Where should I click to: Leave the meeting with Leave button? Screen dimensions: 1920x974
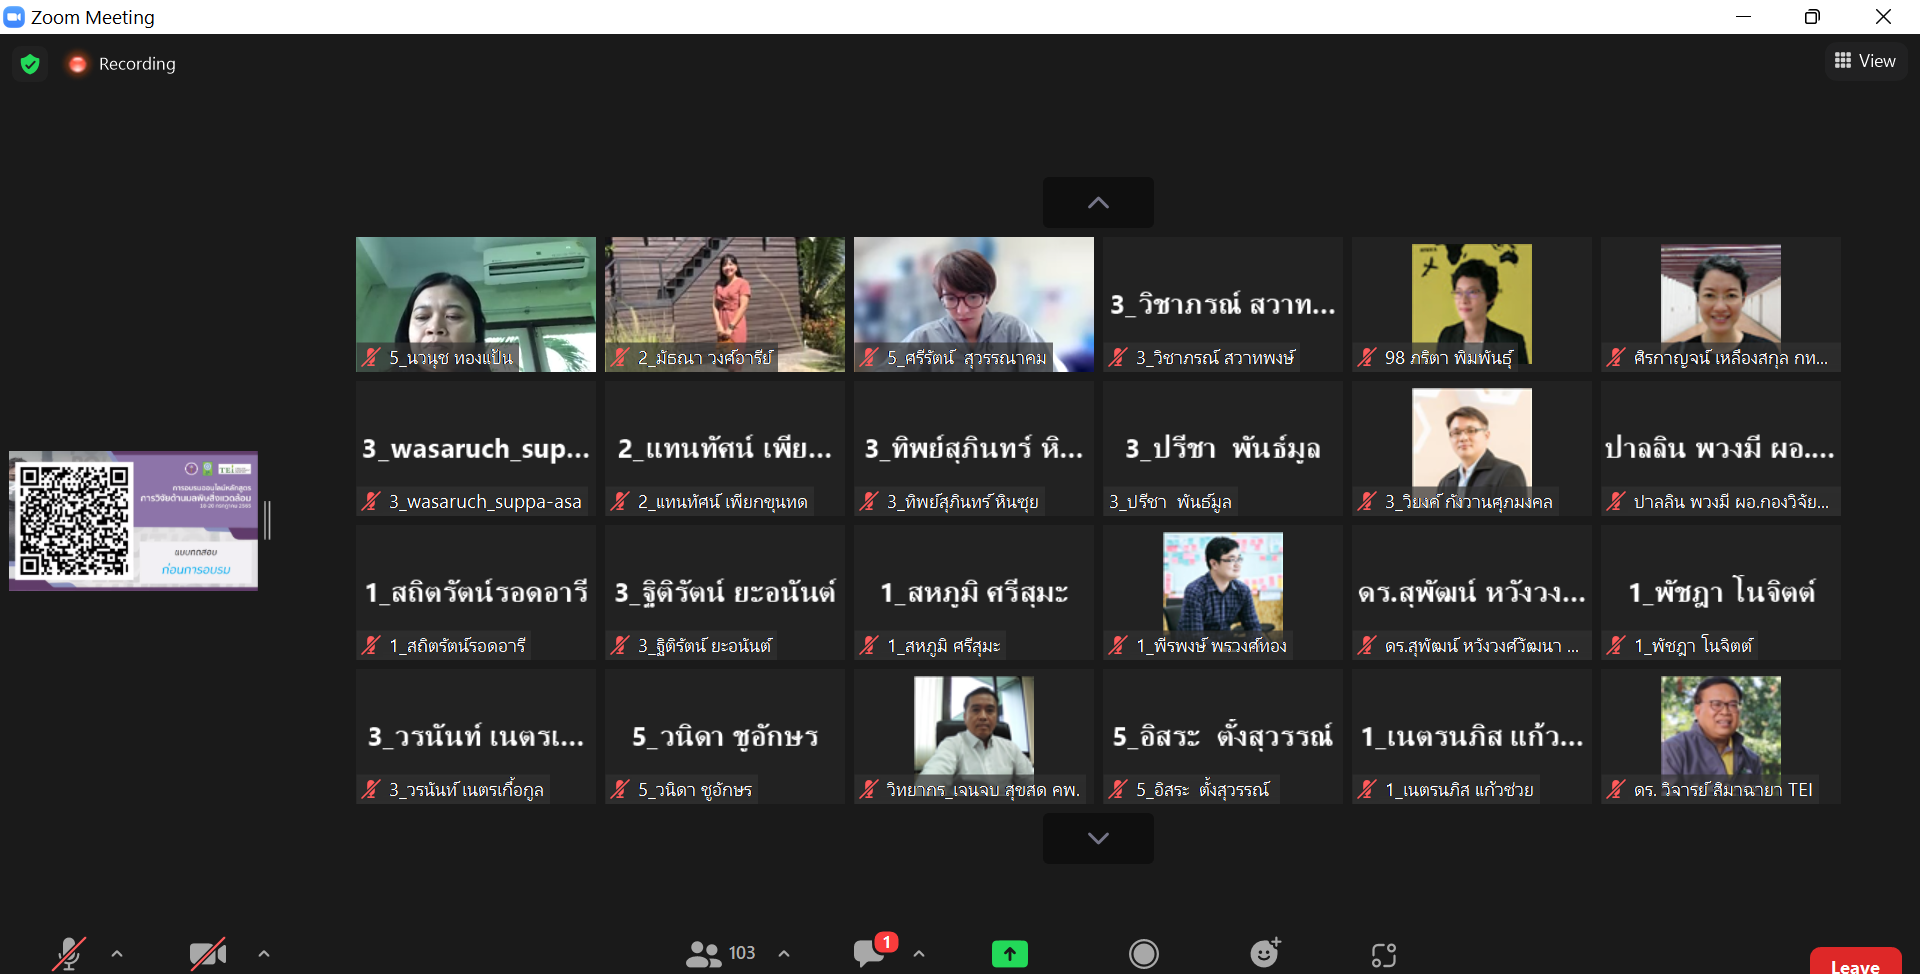[x=1854, y=962]
